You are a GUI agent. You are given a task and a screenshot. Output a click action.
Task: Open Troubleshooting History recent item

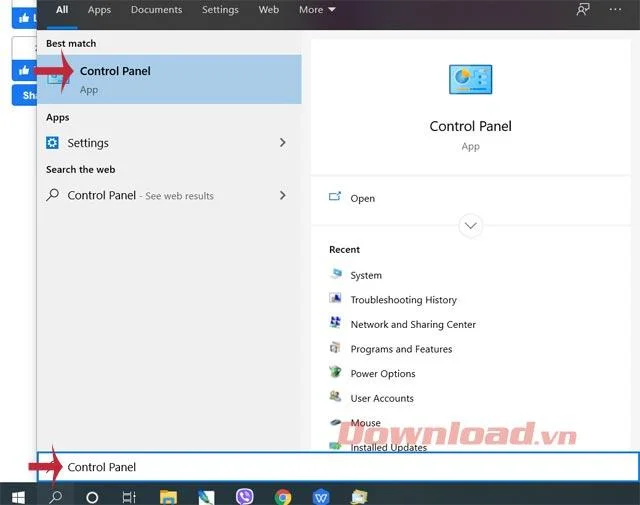click(403, 300)
